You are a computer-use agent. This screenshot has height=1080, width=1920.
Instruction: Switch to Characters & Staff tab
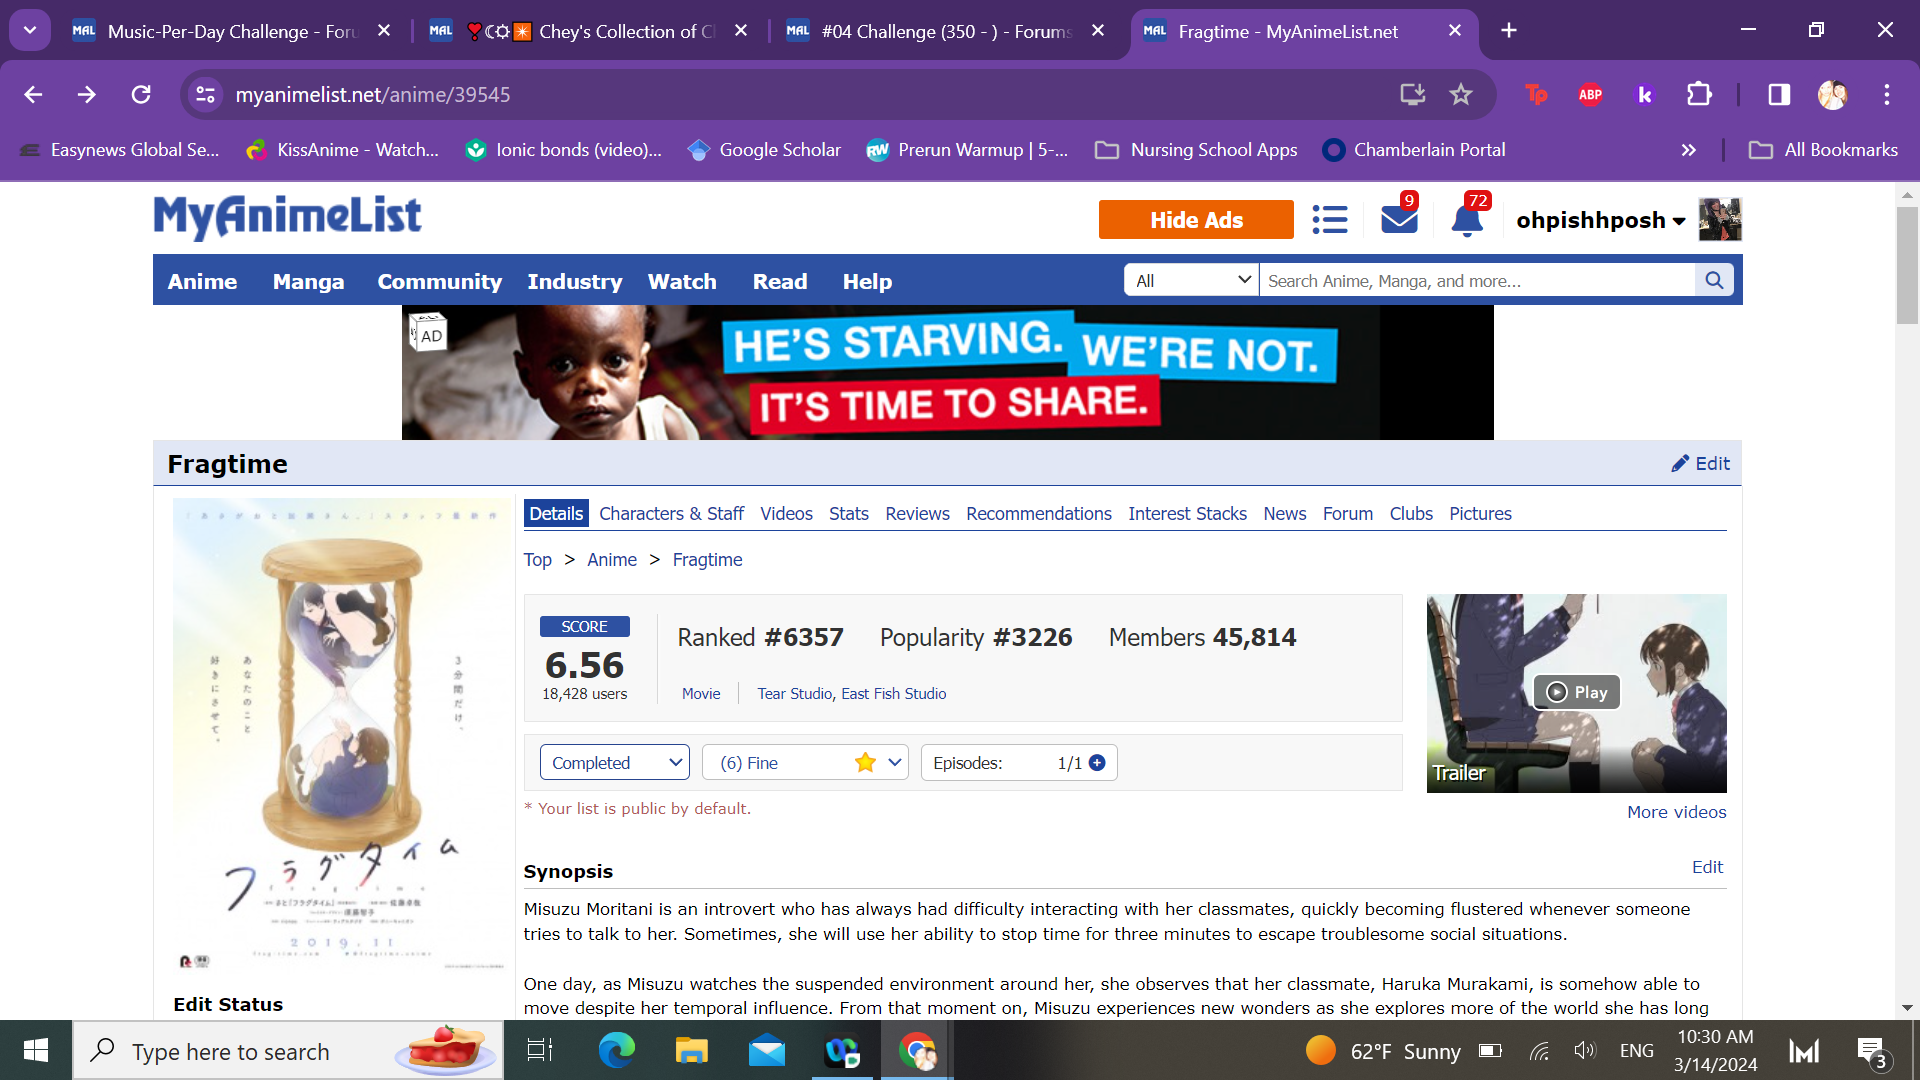671,514
